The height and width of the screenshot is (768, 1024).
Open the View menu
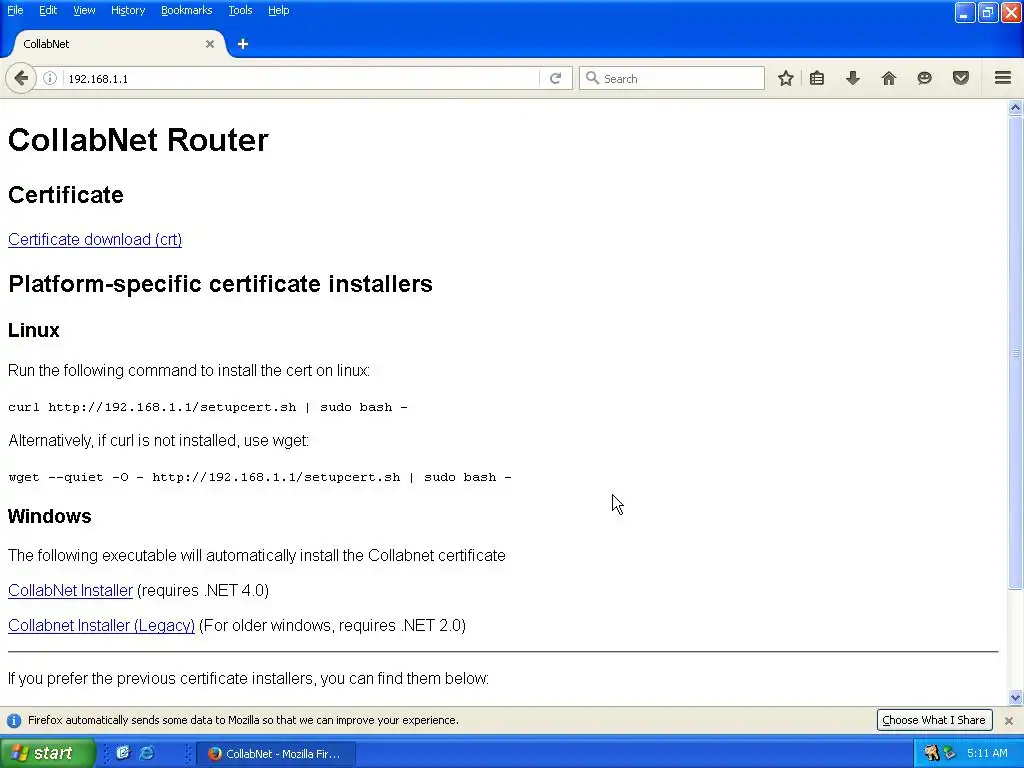click(x=84, y=10)
